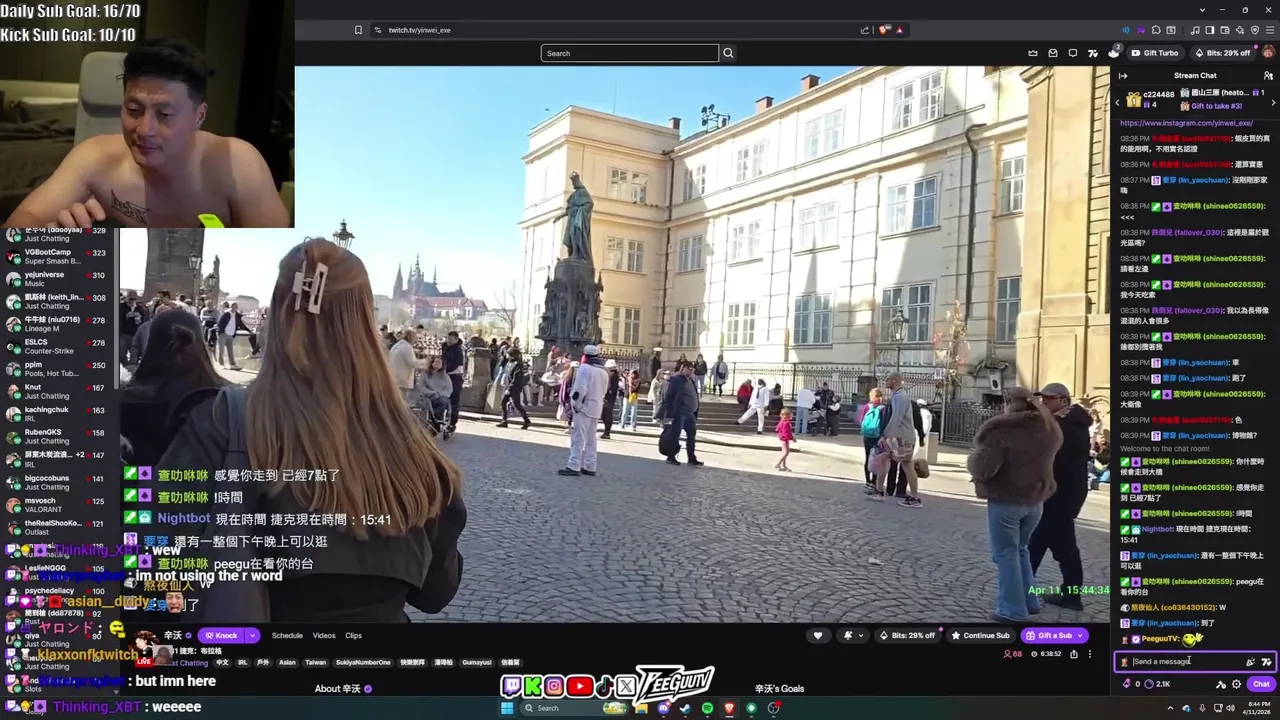
Task: Click the Twitch search magnifier button
Action: [728, 53]
